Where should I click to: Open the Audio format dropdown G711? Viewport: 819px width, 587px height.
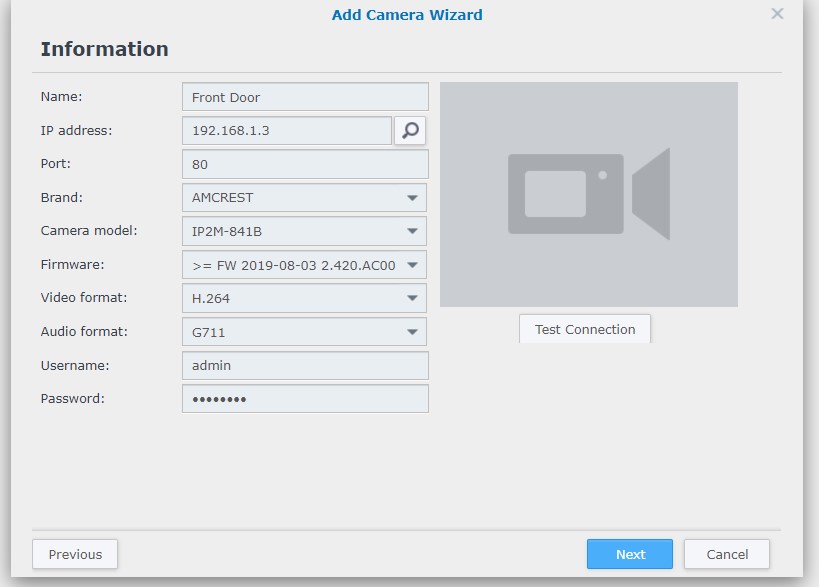[305, 332]
